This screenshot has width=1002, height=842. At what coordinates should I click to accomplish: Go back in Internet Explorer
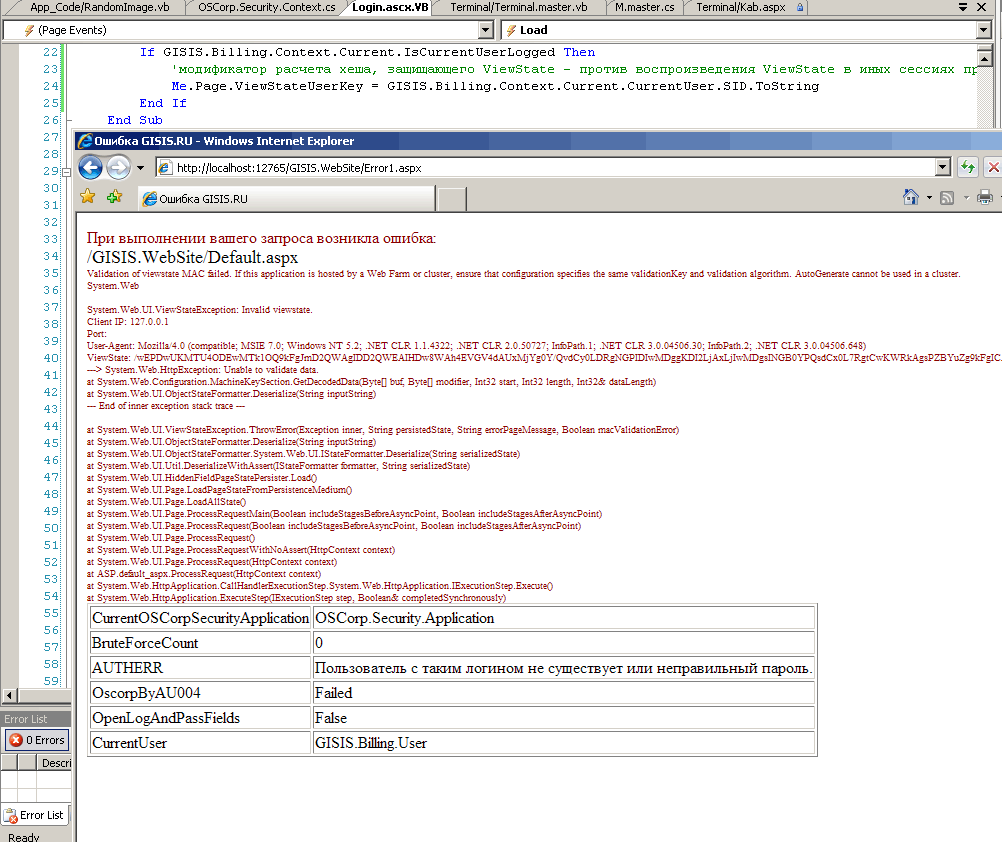pos(90,167)
